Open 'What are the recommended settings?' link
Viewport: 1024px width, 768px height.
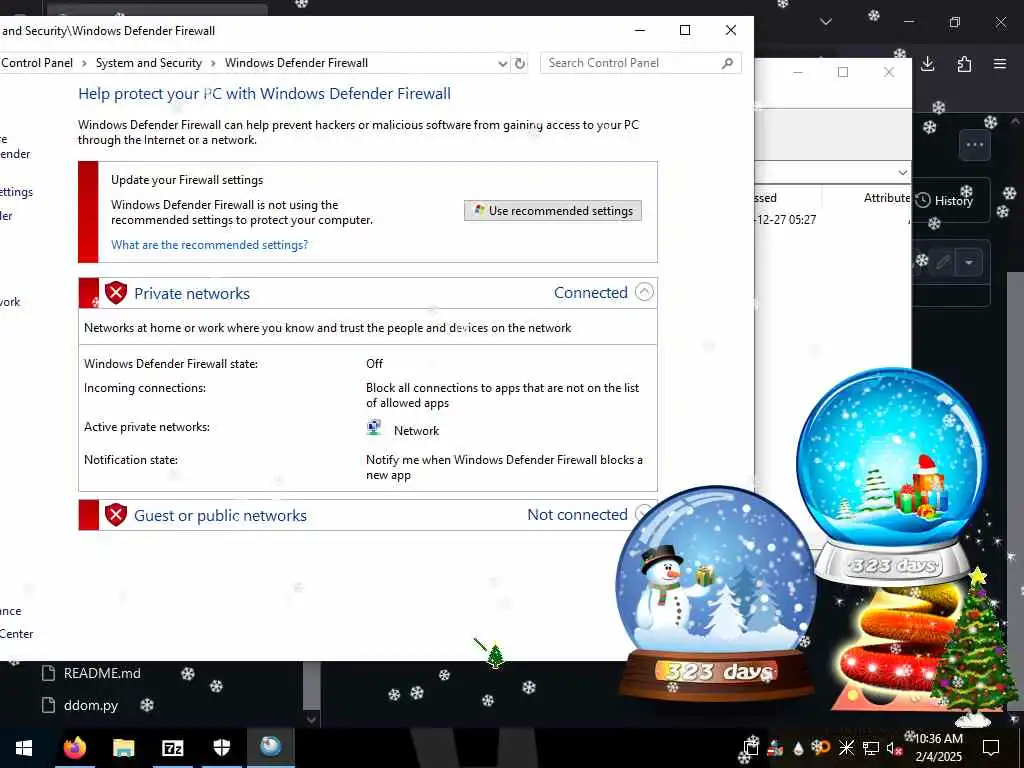(x=209, y=244)
